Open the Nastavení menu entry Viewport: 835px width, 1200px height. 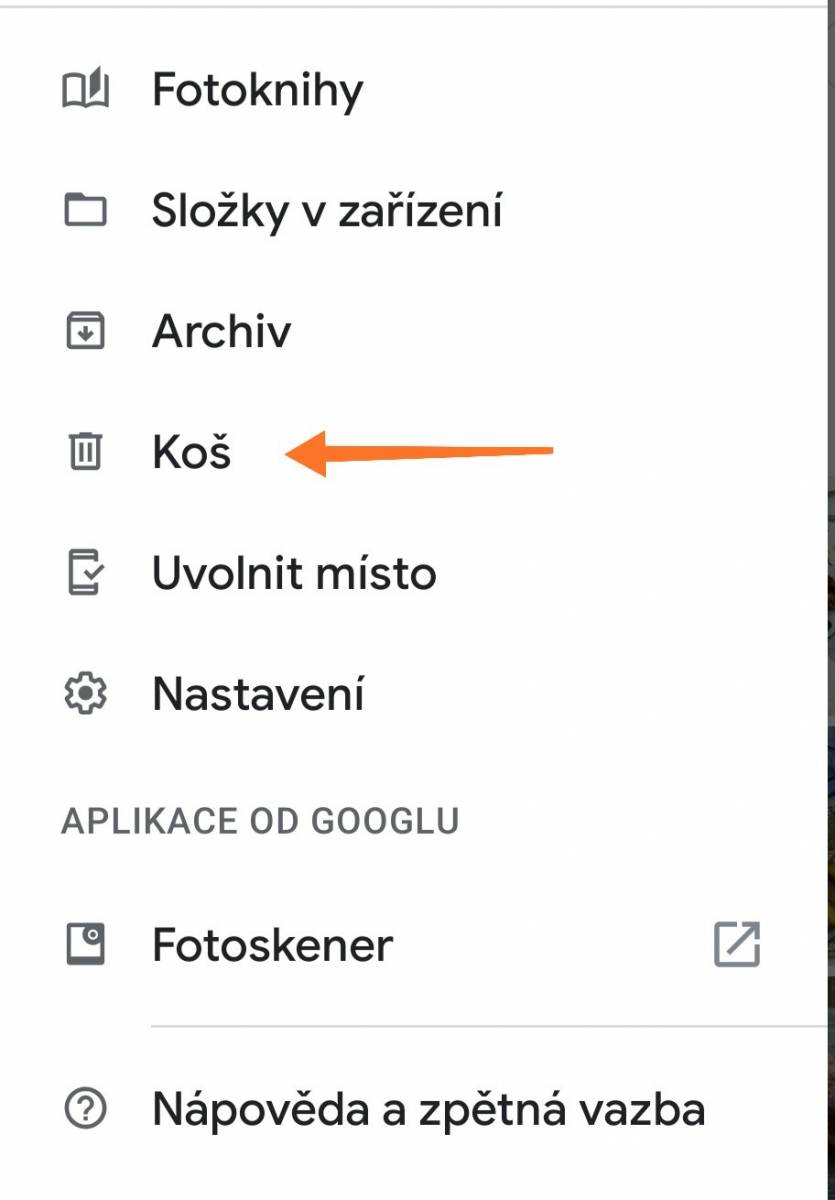click(410, 694)
